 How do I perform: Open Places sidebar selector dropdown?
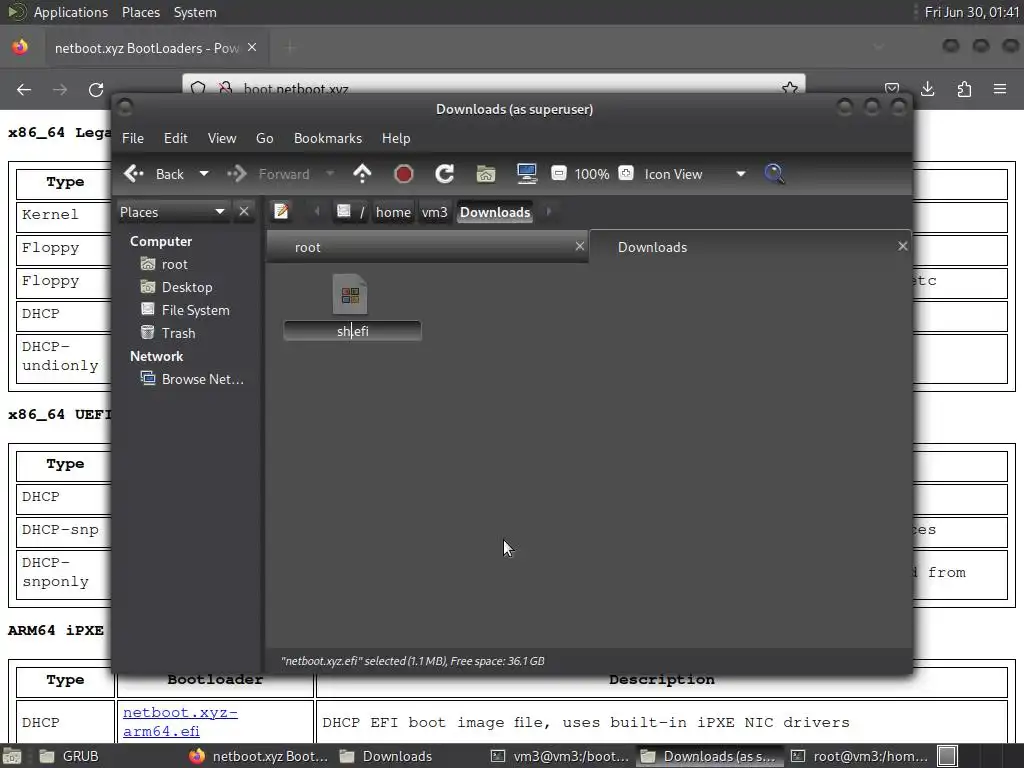click(172, 212)
